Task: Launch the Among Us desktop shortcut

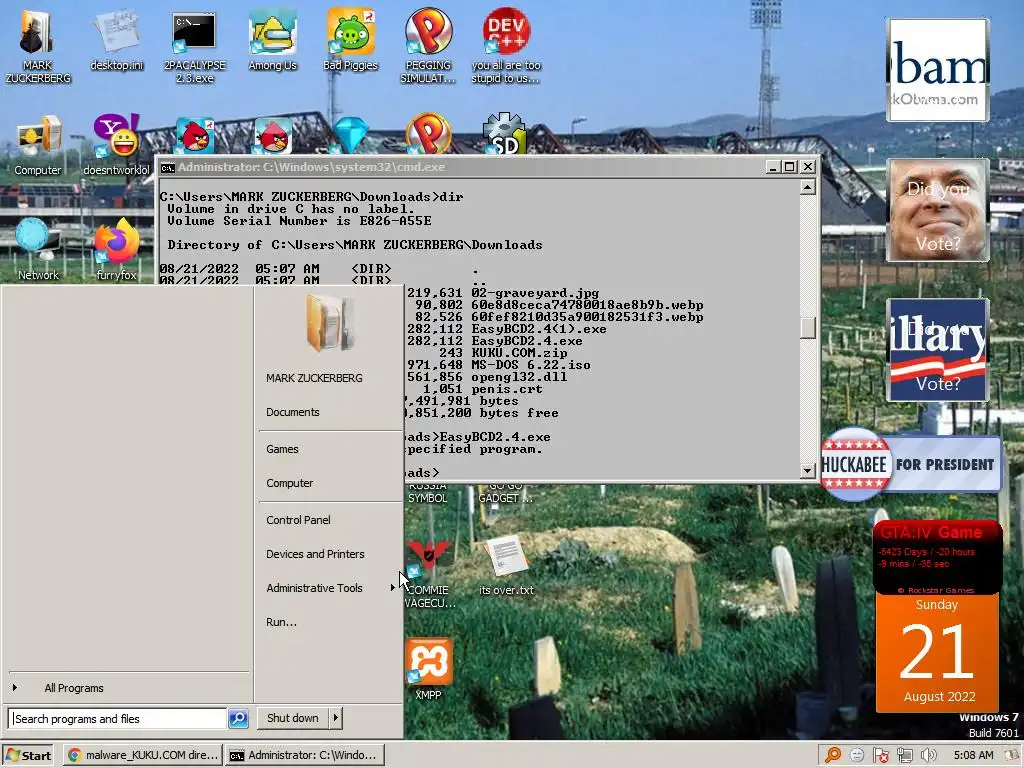Action: 272,40
